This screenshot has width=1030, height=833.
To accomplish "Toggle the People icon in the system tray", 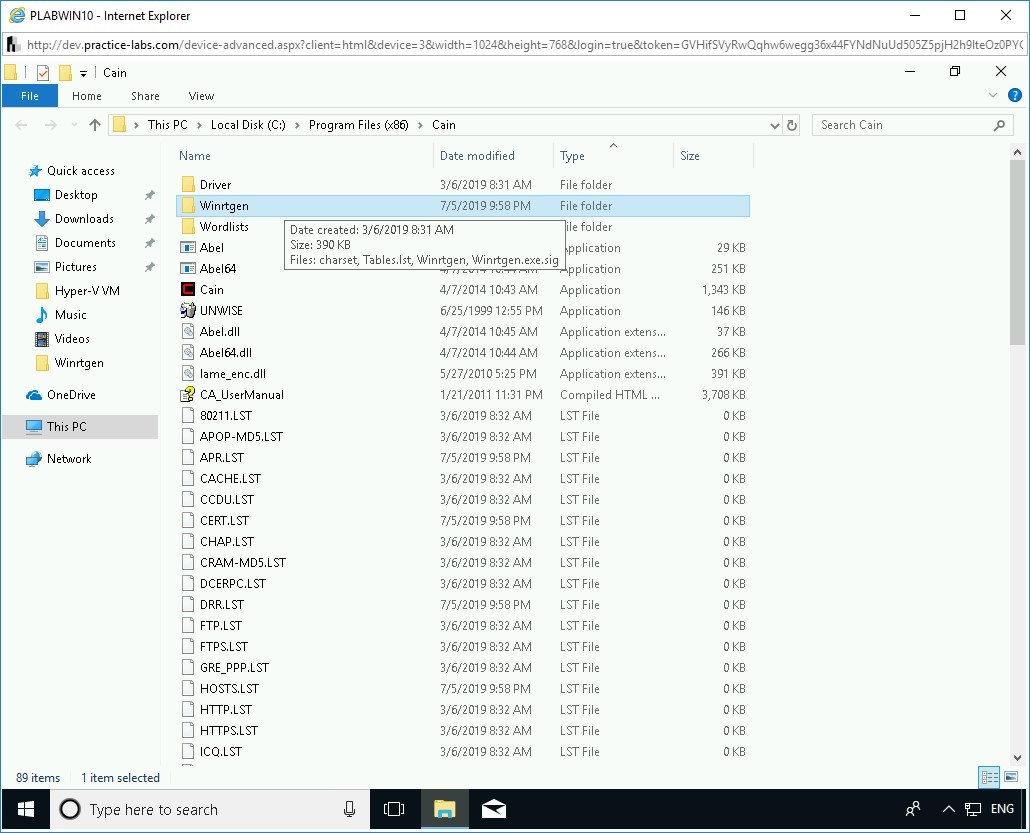I will click(x=913, y=809).
